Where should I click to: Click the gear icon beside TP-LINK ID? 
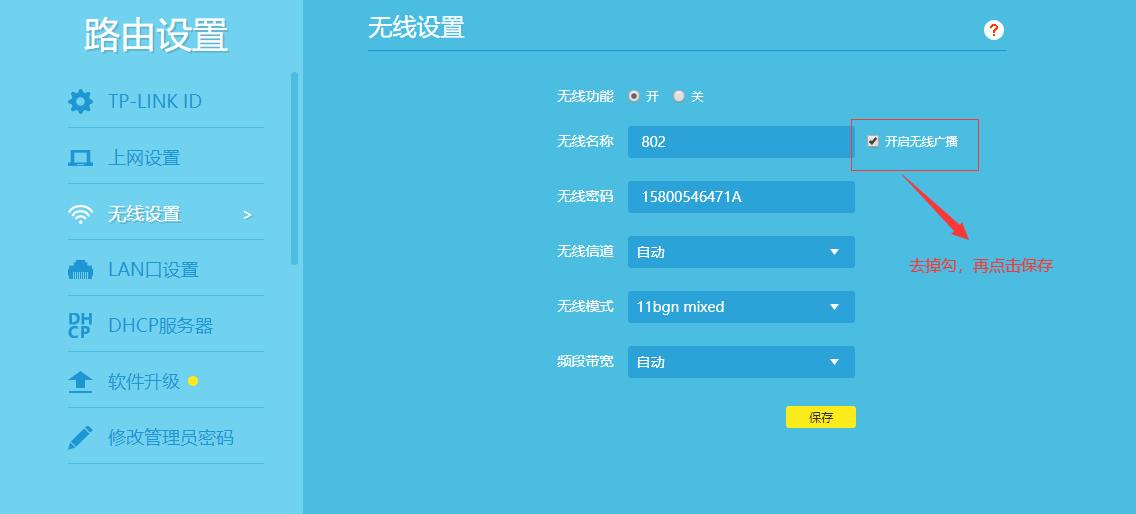[x=80, y=101]
